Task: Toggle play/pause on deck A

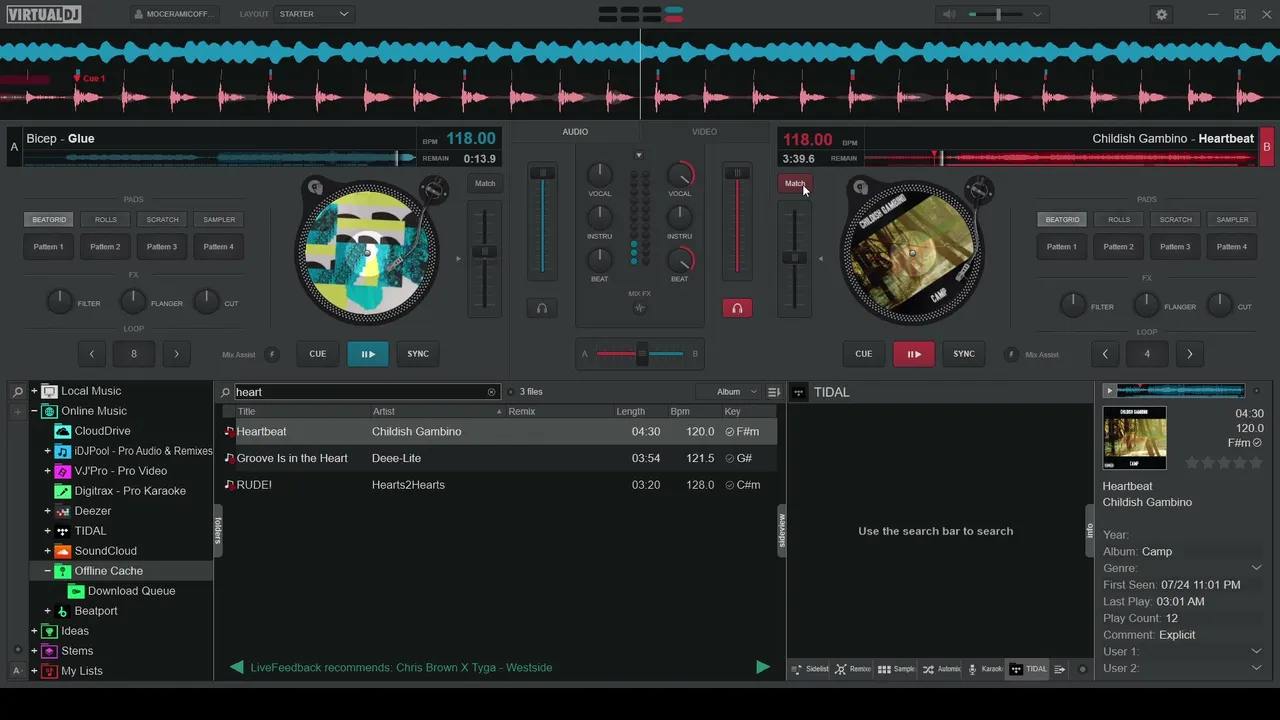Action: tap(368, 354)
